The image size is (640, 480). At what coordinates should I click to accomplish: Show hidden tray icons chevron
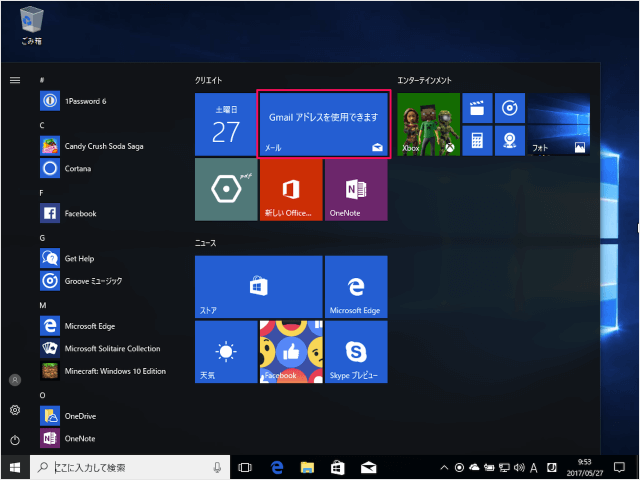tap(444, 468)
